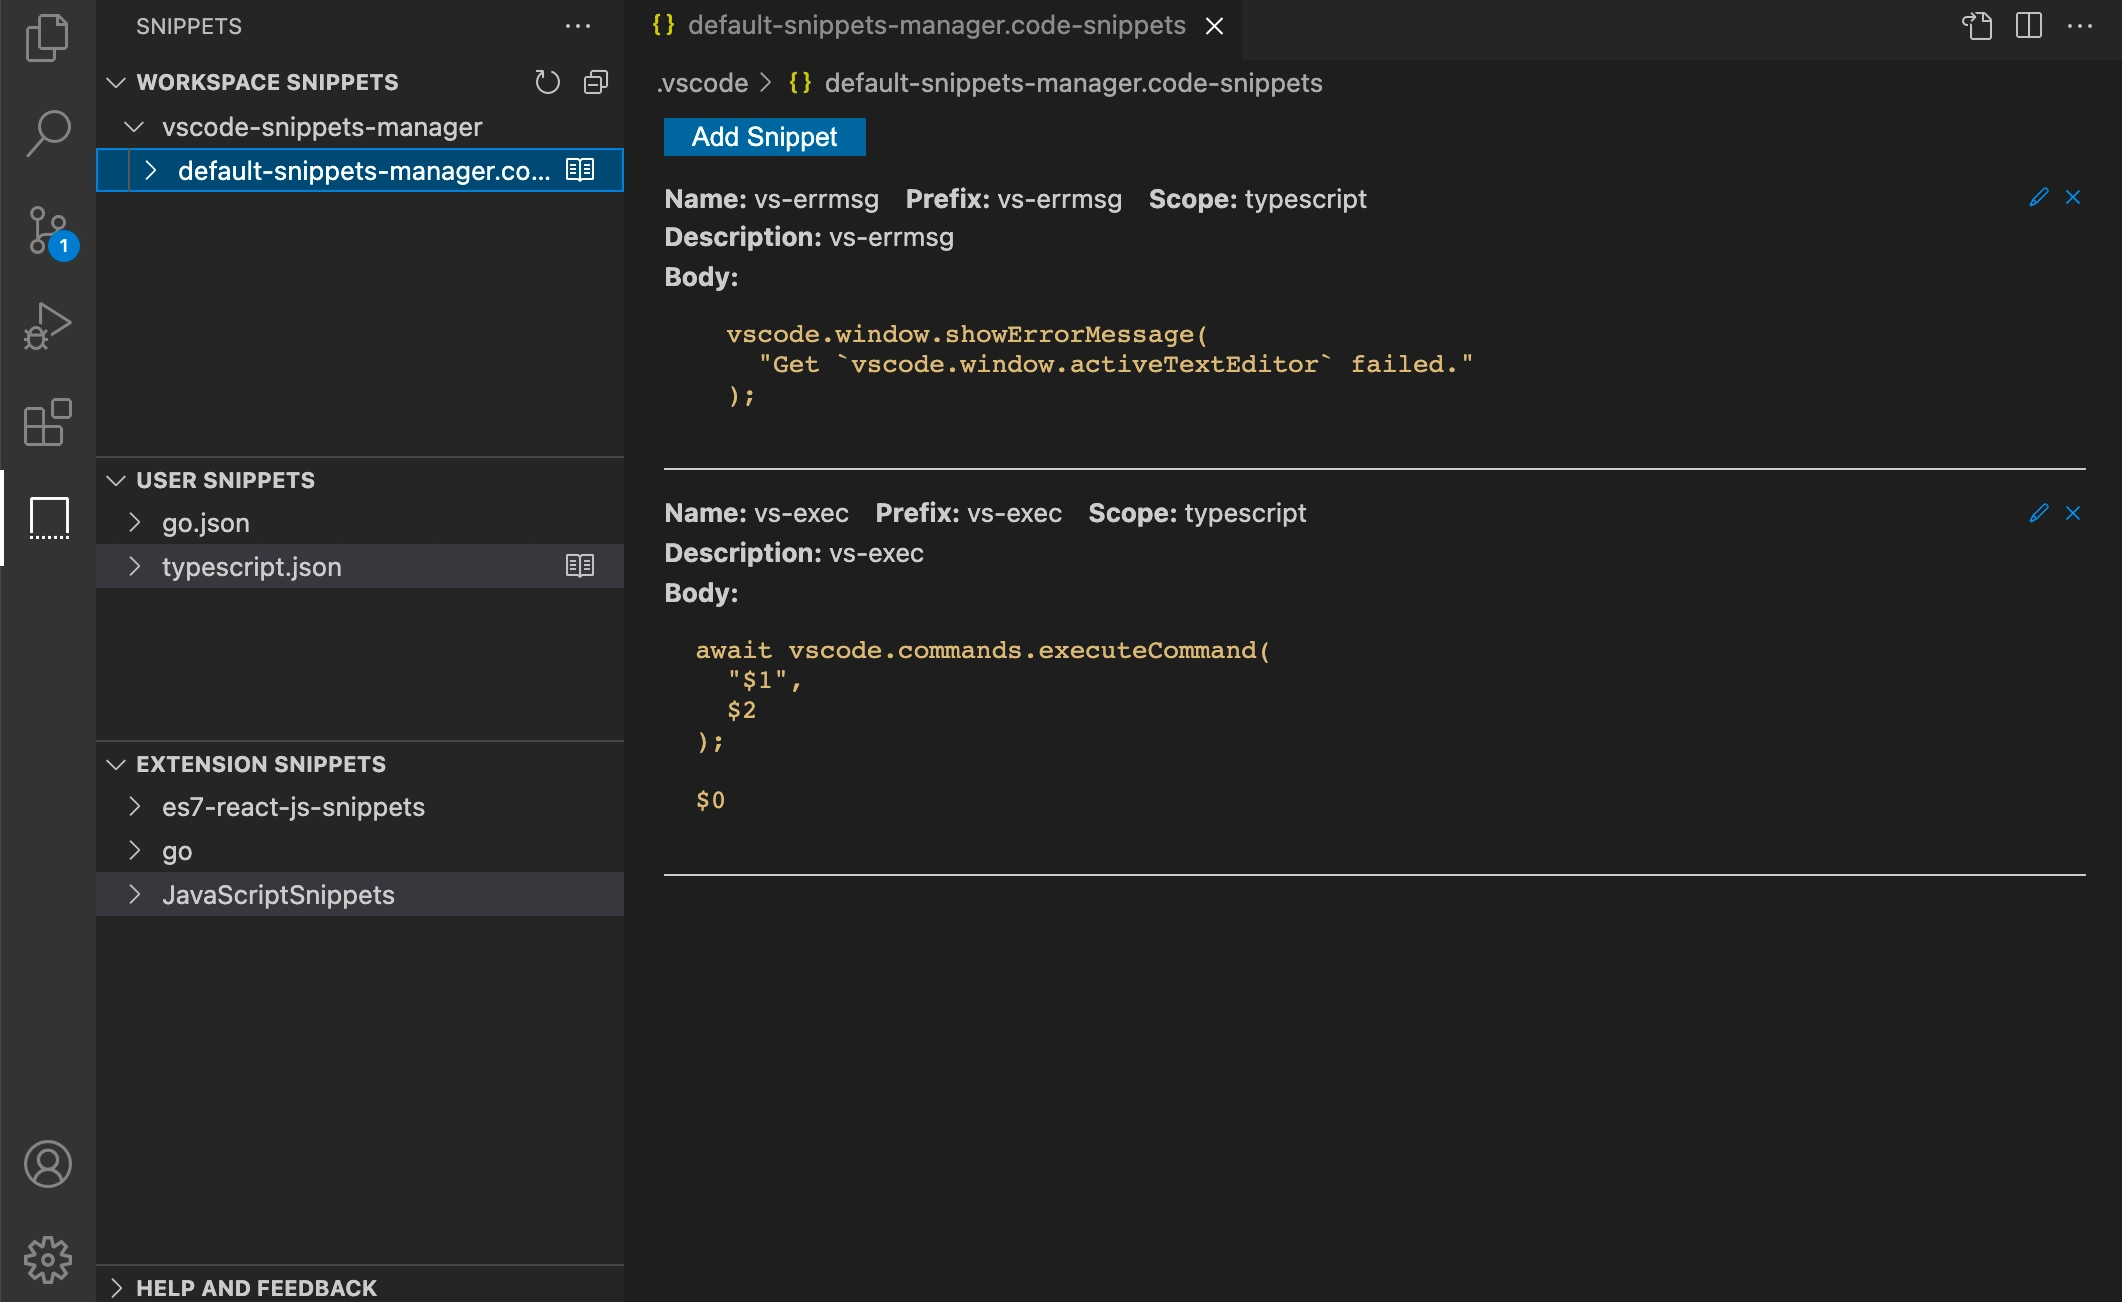
Task: Edit the vs-errmsg snippet with pencil icon
Action: pyautogui.click(x=2039, y=197)
